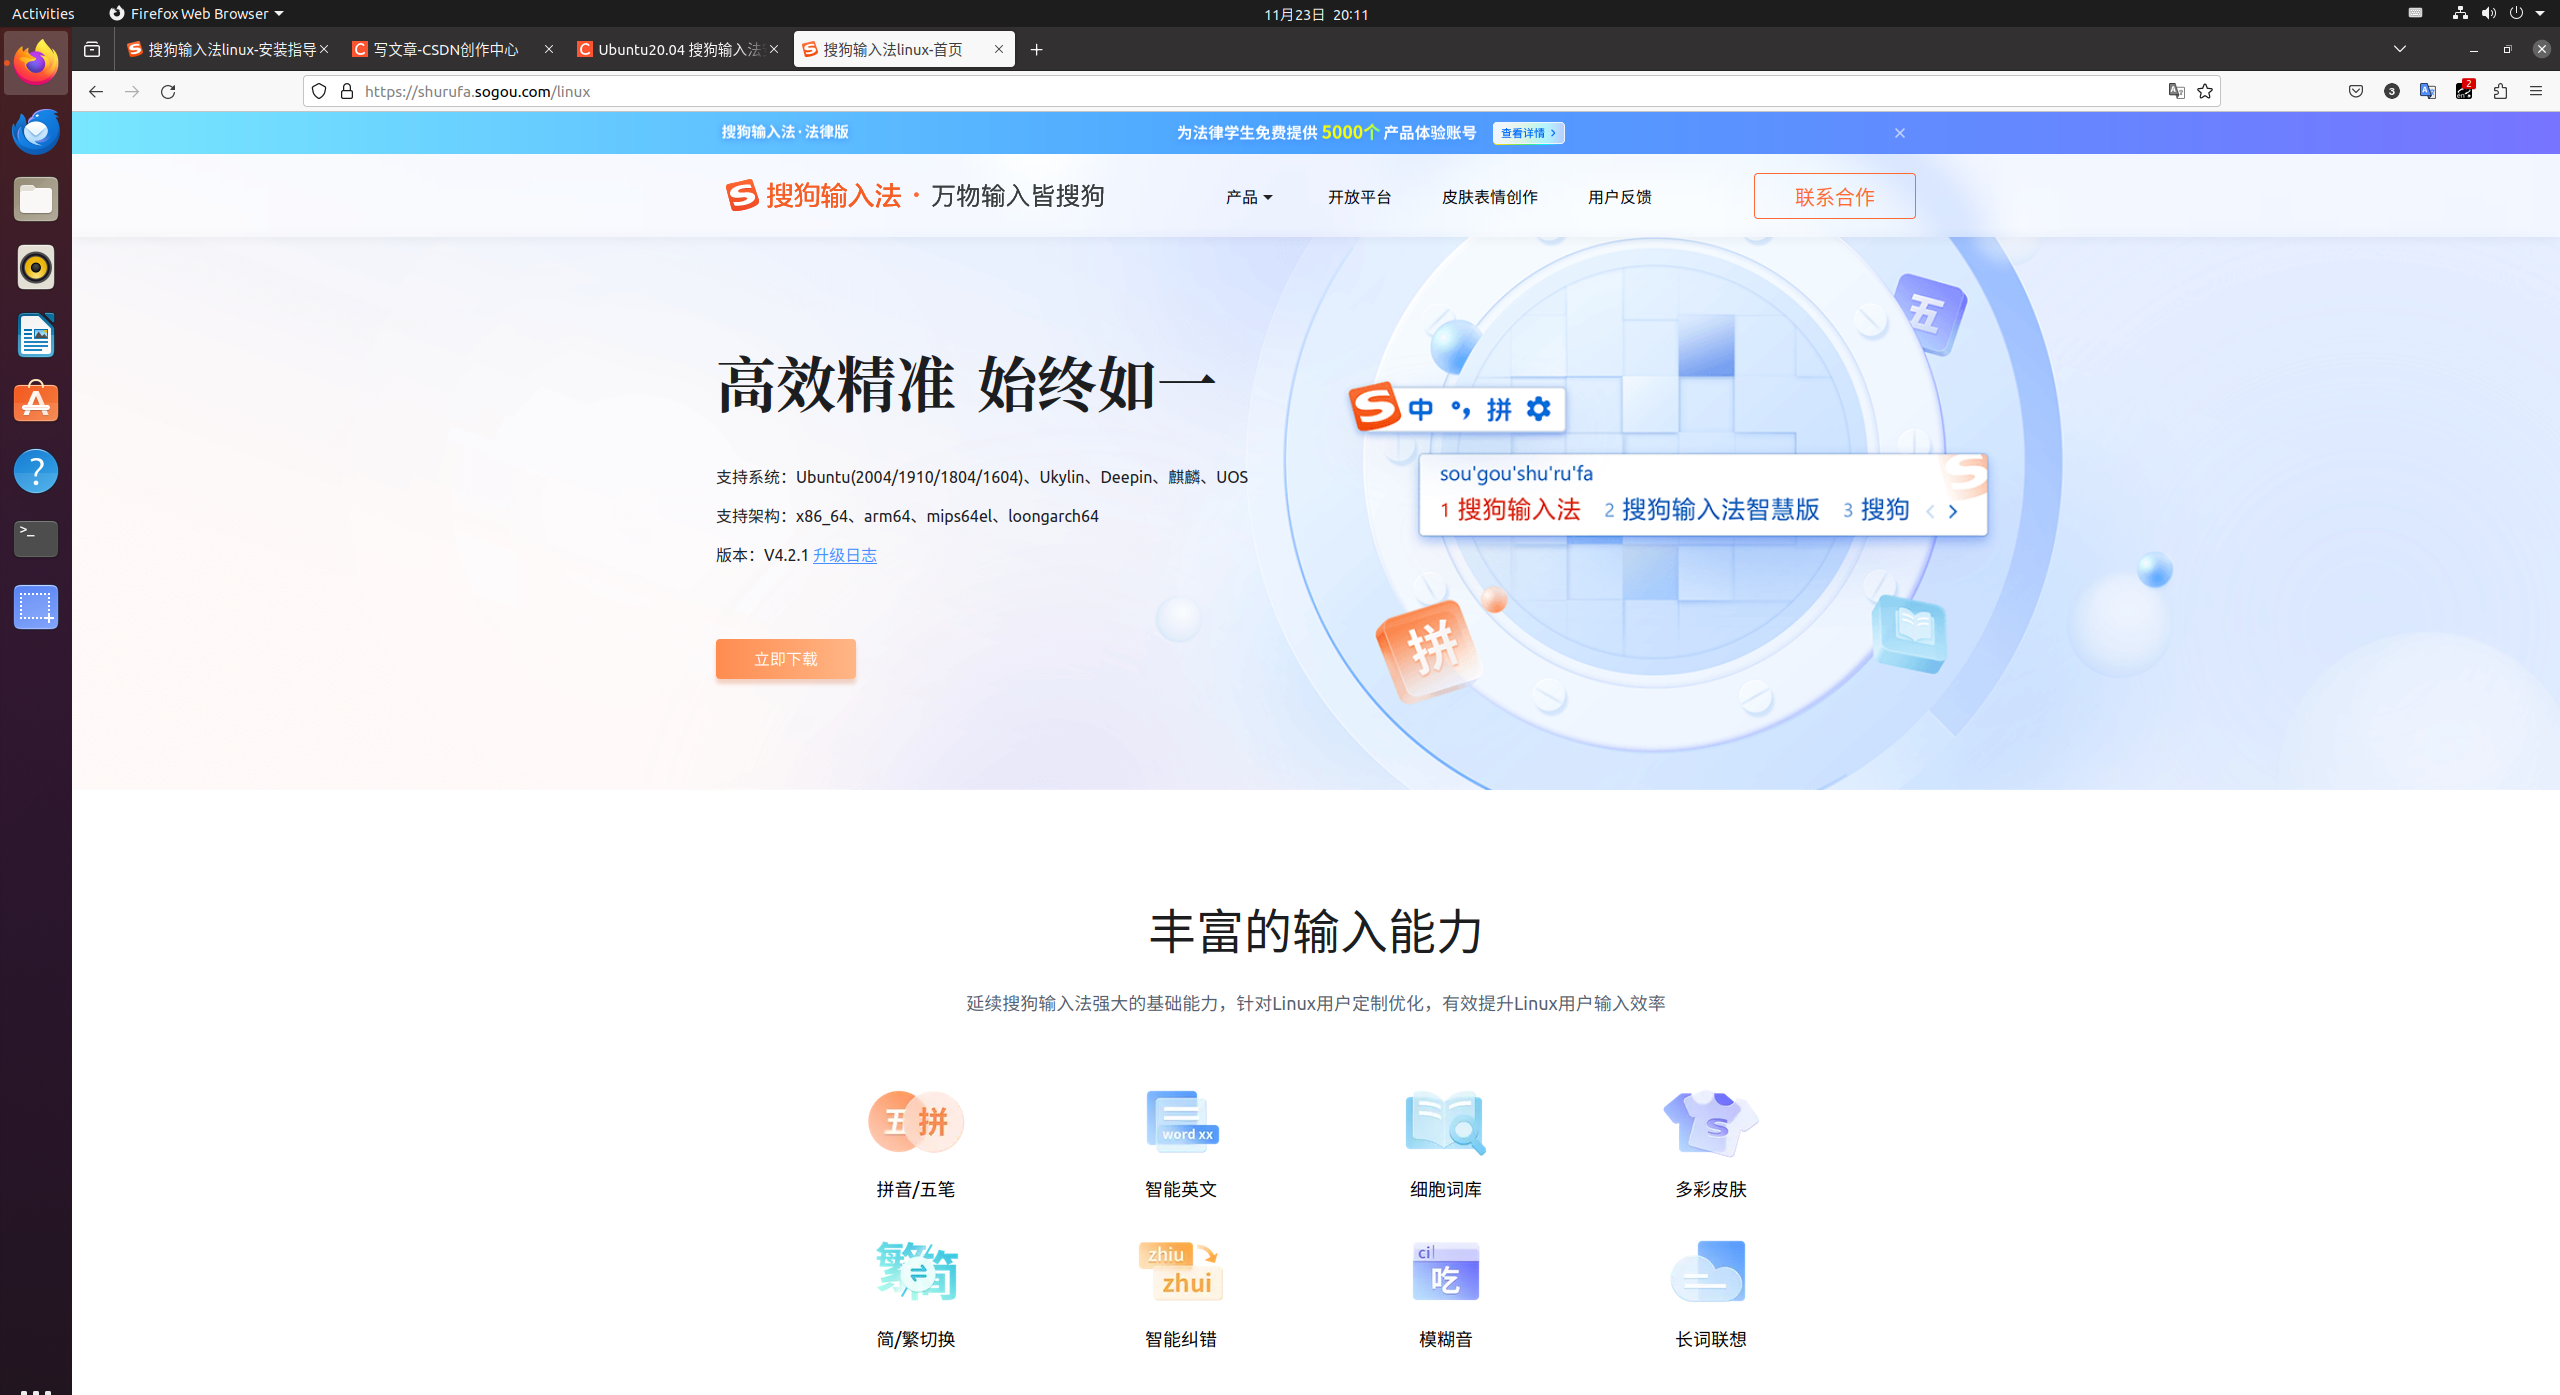The image size is (2560, 1395).
Task: Click the Save to Pocket icon
Action: 2356,91
